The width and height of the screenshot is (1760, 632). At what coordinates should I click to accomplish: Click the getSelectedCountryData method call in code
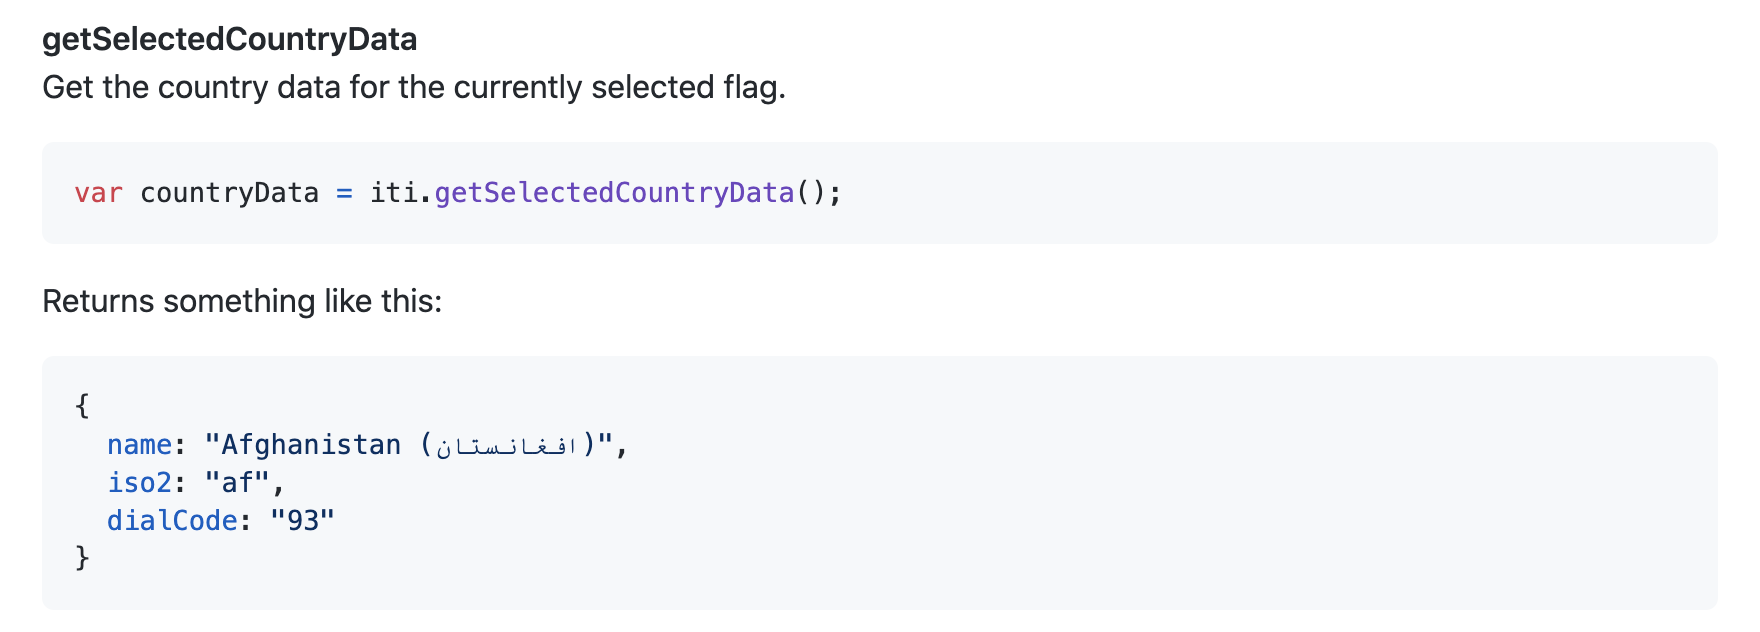tap(614, 192)
